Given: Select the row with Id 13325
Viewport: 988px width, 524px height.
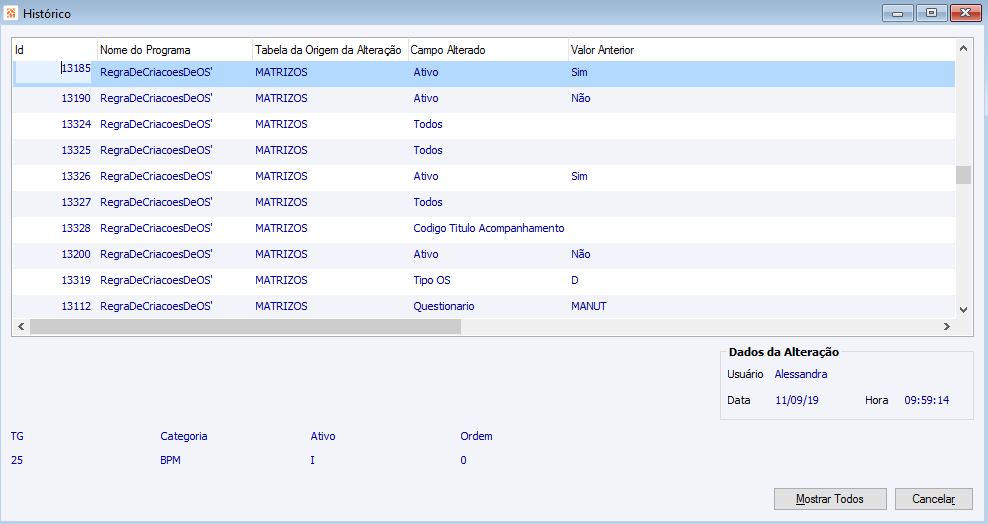Looking at the screenshot, I should 484,150.
